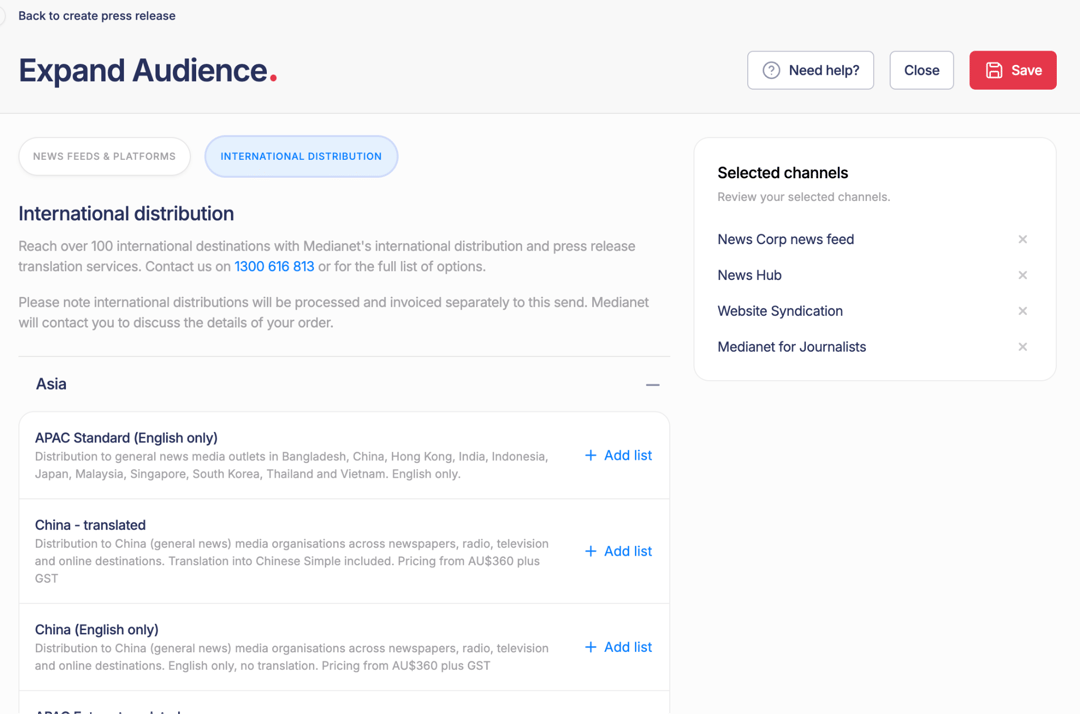Viewport: 1080px width, 714px height.
Task: Remove News Hub from selected channels
Action: (x=1022, y=275)
